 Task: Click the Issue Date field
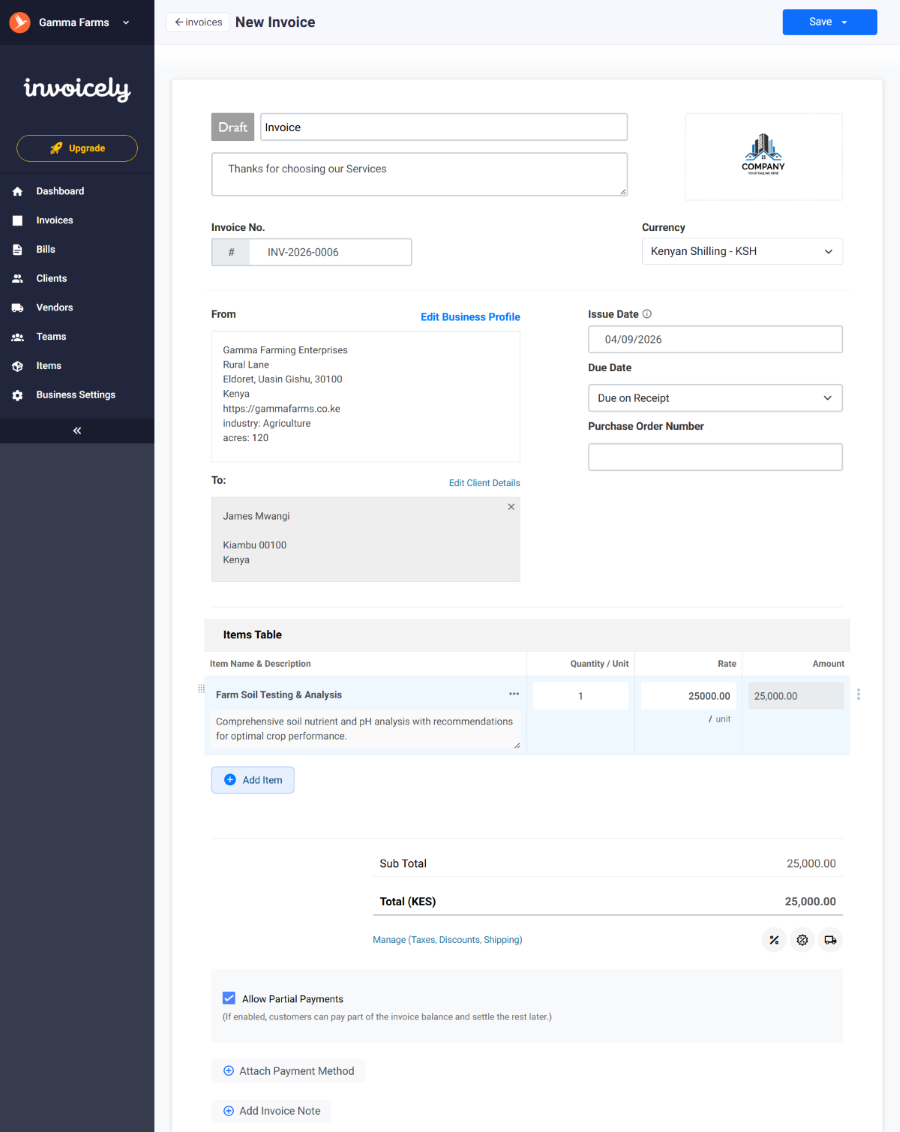click(x=715, y=339)
